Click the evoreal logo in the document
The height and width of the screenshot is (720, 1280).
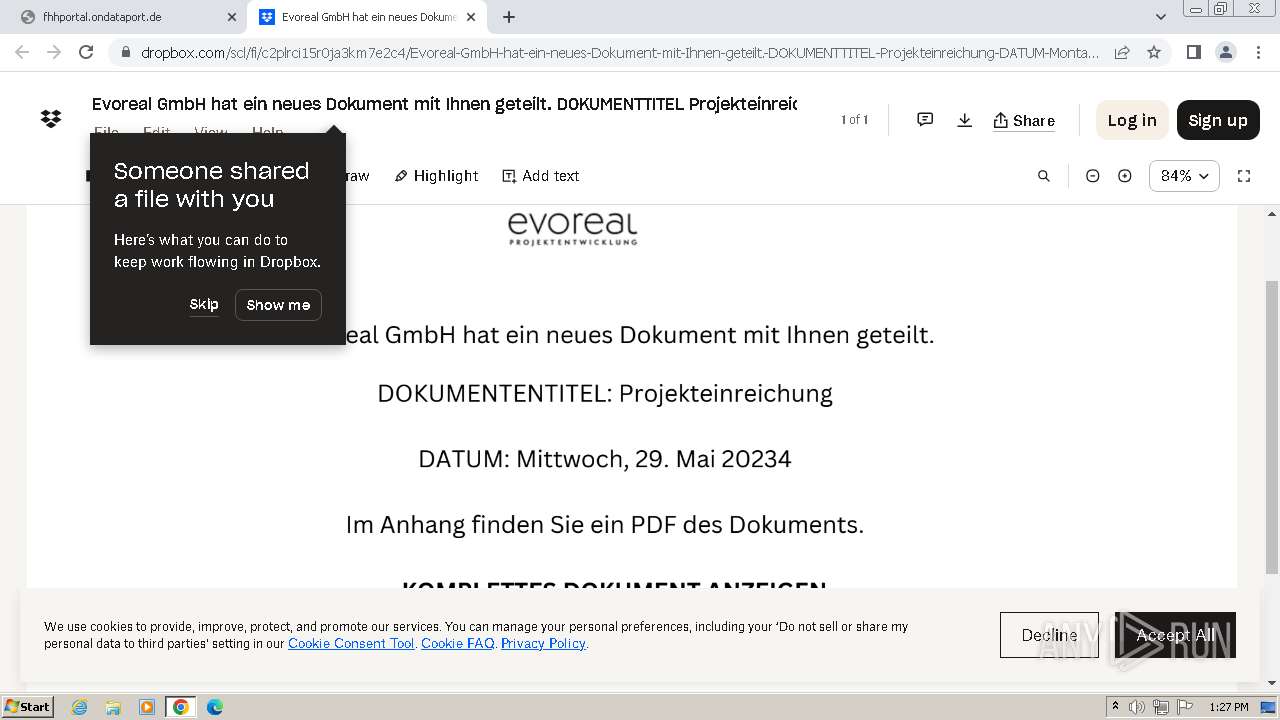point(572,228)
